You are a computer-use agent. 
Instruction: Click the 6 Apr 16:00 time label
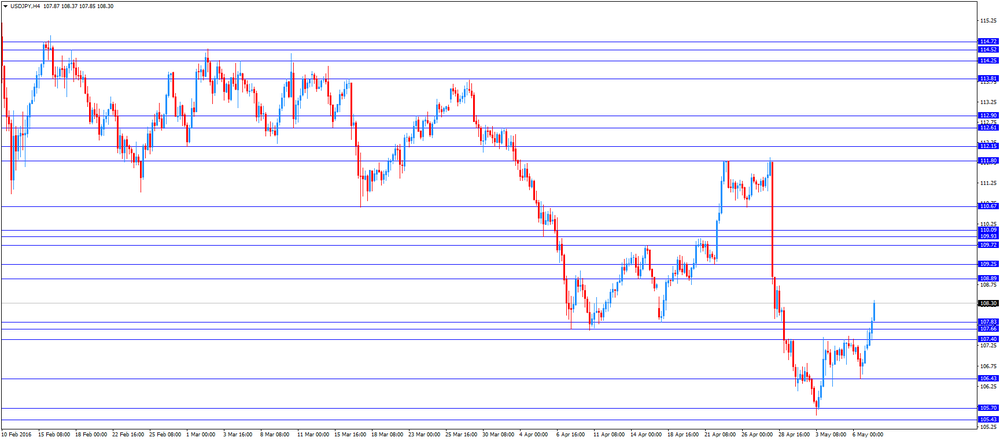(571, 435)
